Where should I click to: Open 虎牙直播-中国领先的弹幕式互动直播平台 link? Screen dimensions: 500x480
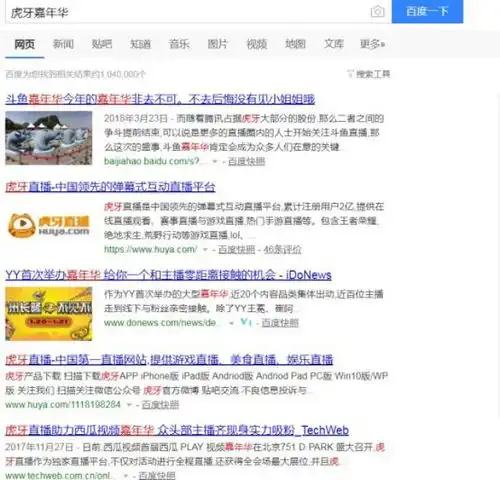[110, 187]
